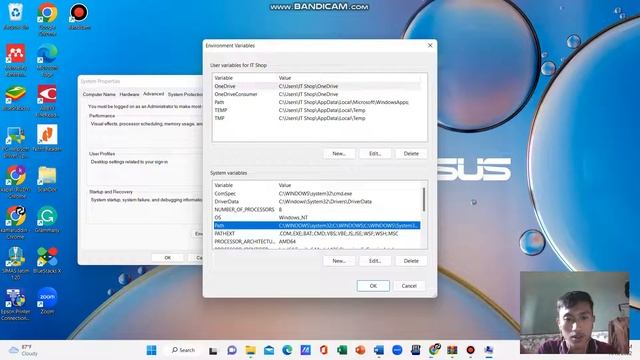Viewport: 640px width, 360px height.
Task: Open Microsoft Edge on the taskbar
Action: pos(287,350)
